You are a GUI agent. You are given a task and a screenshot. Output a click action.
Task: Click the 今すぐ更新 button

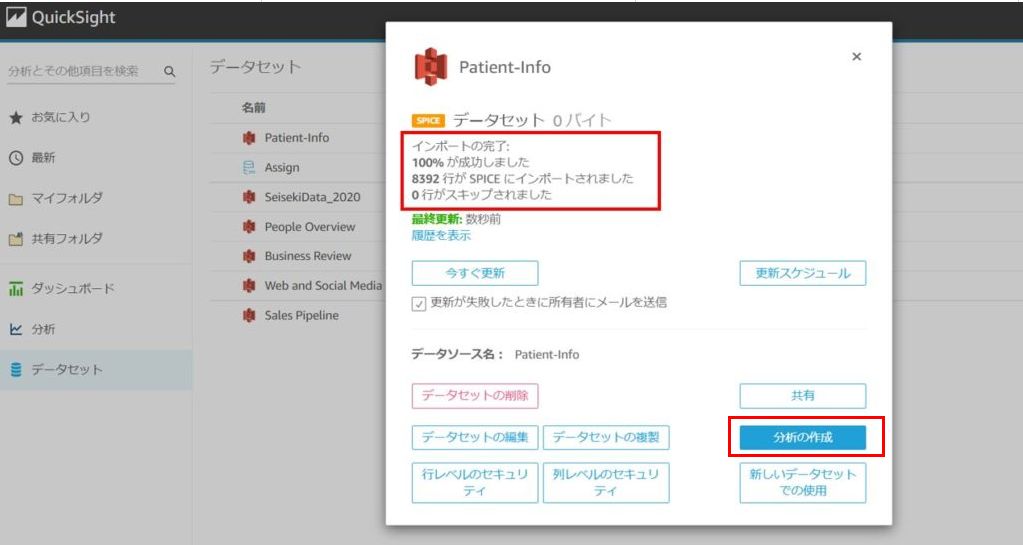click(475, 273)
